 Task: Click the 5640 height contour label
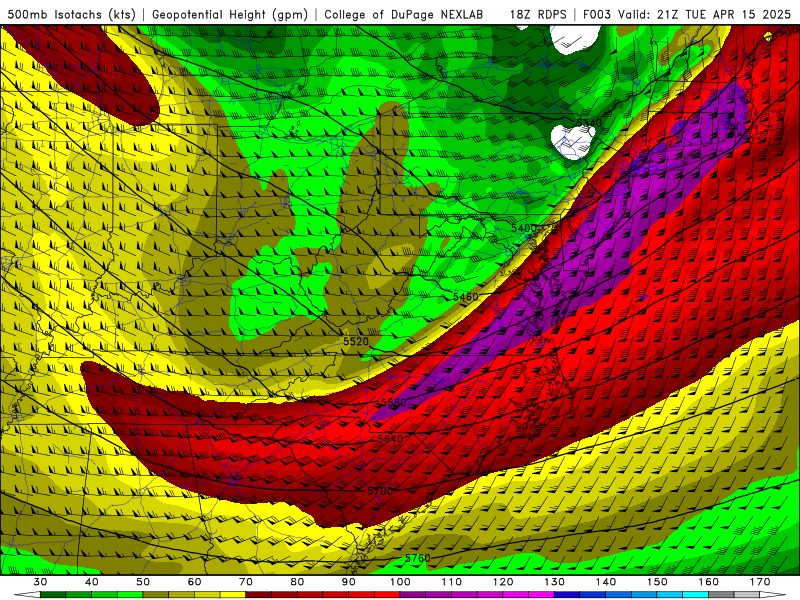pyautogui.click(x=390, y=439)
